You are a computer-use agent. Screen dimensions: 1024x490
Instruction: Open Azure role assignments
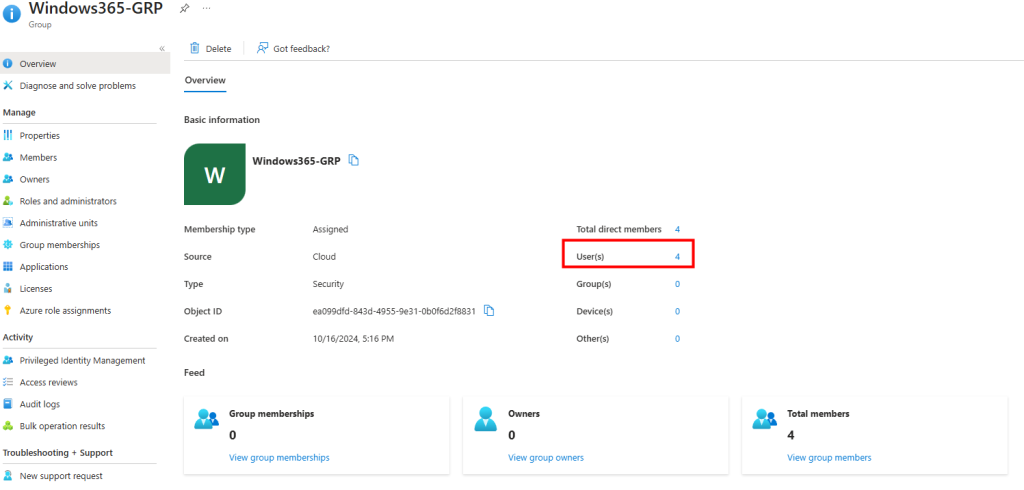click(65, 311)
